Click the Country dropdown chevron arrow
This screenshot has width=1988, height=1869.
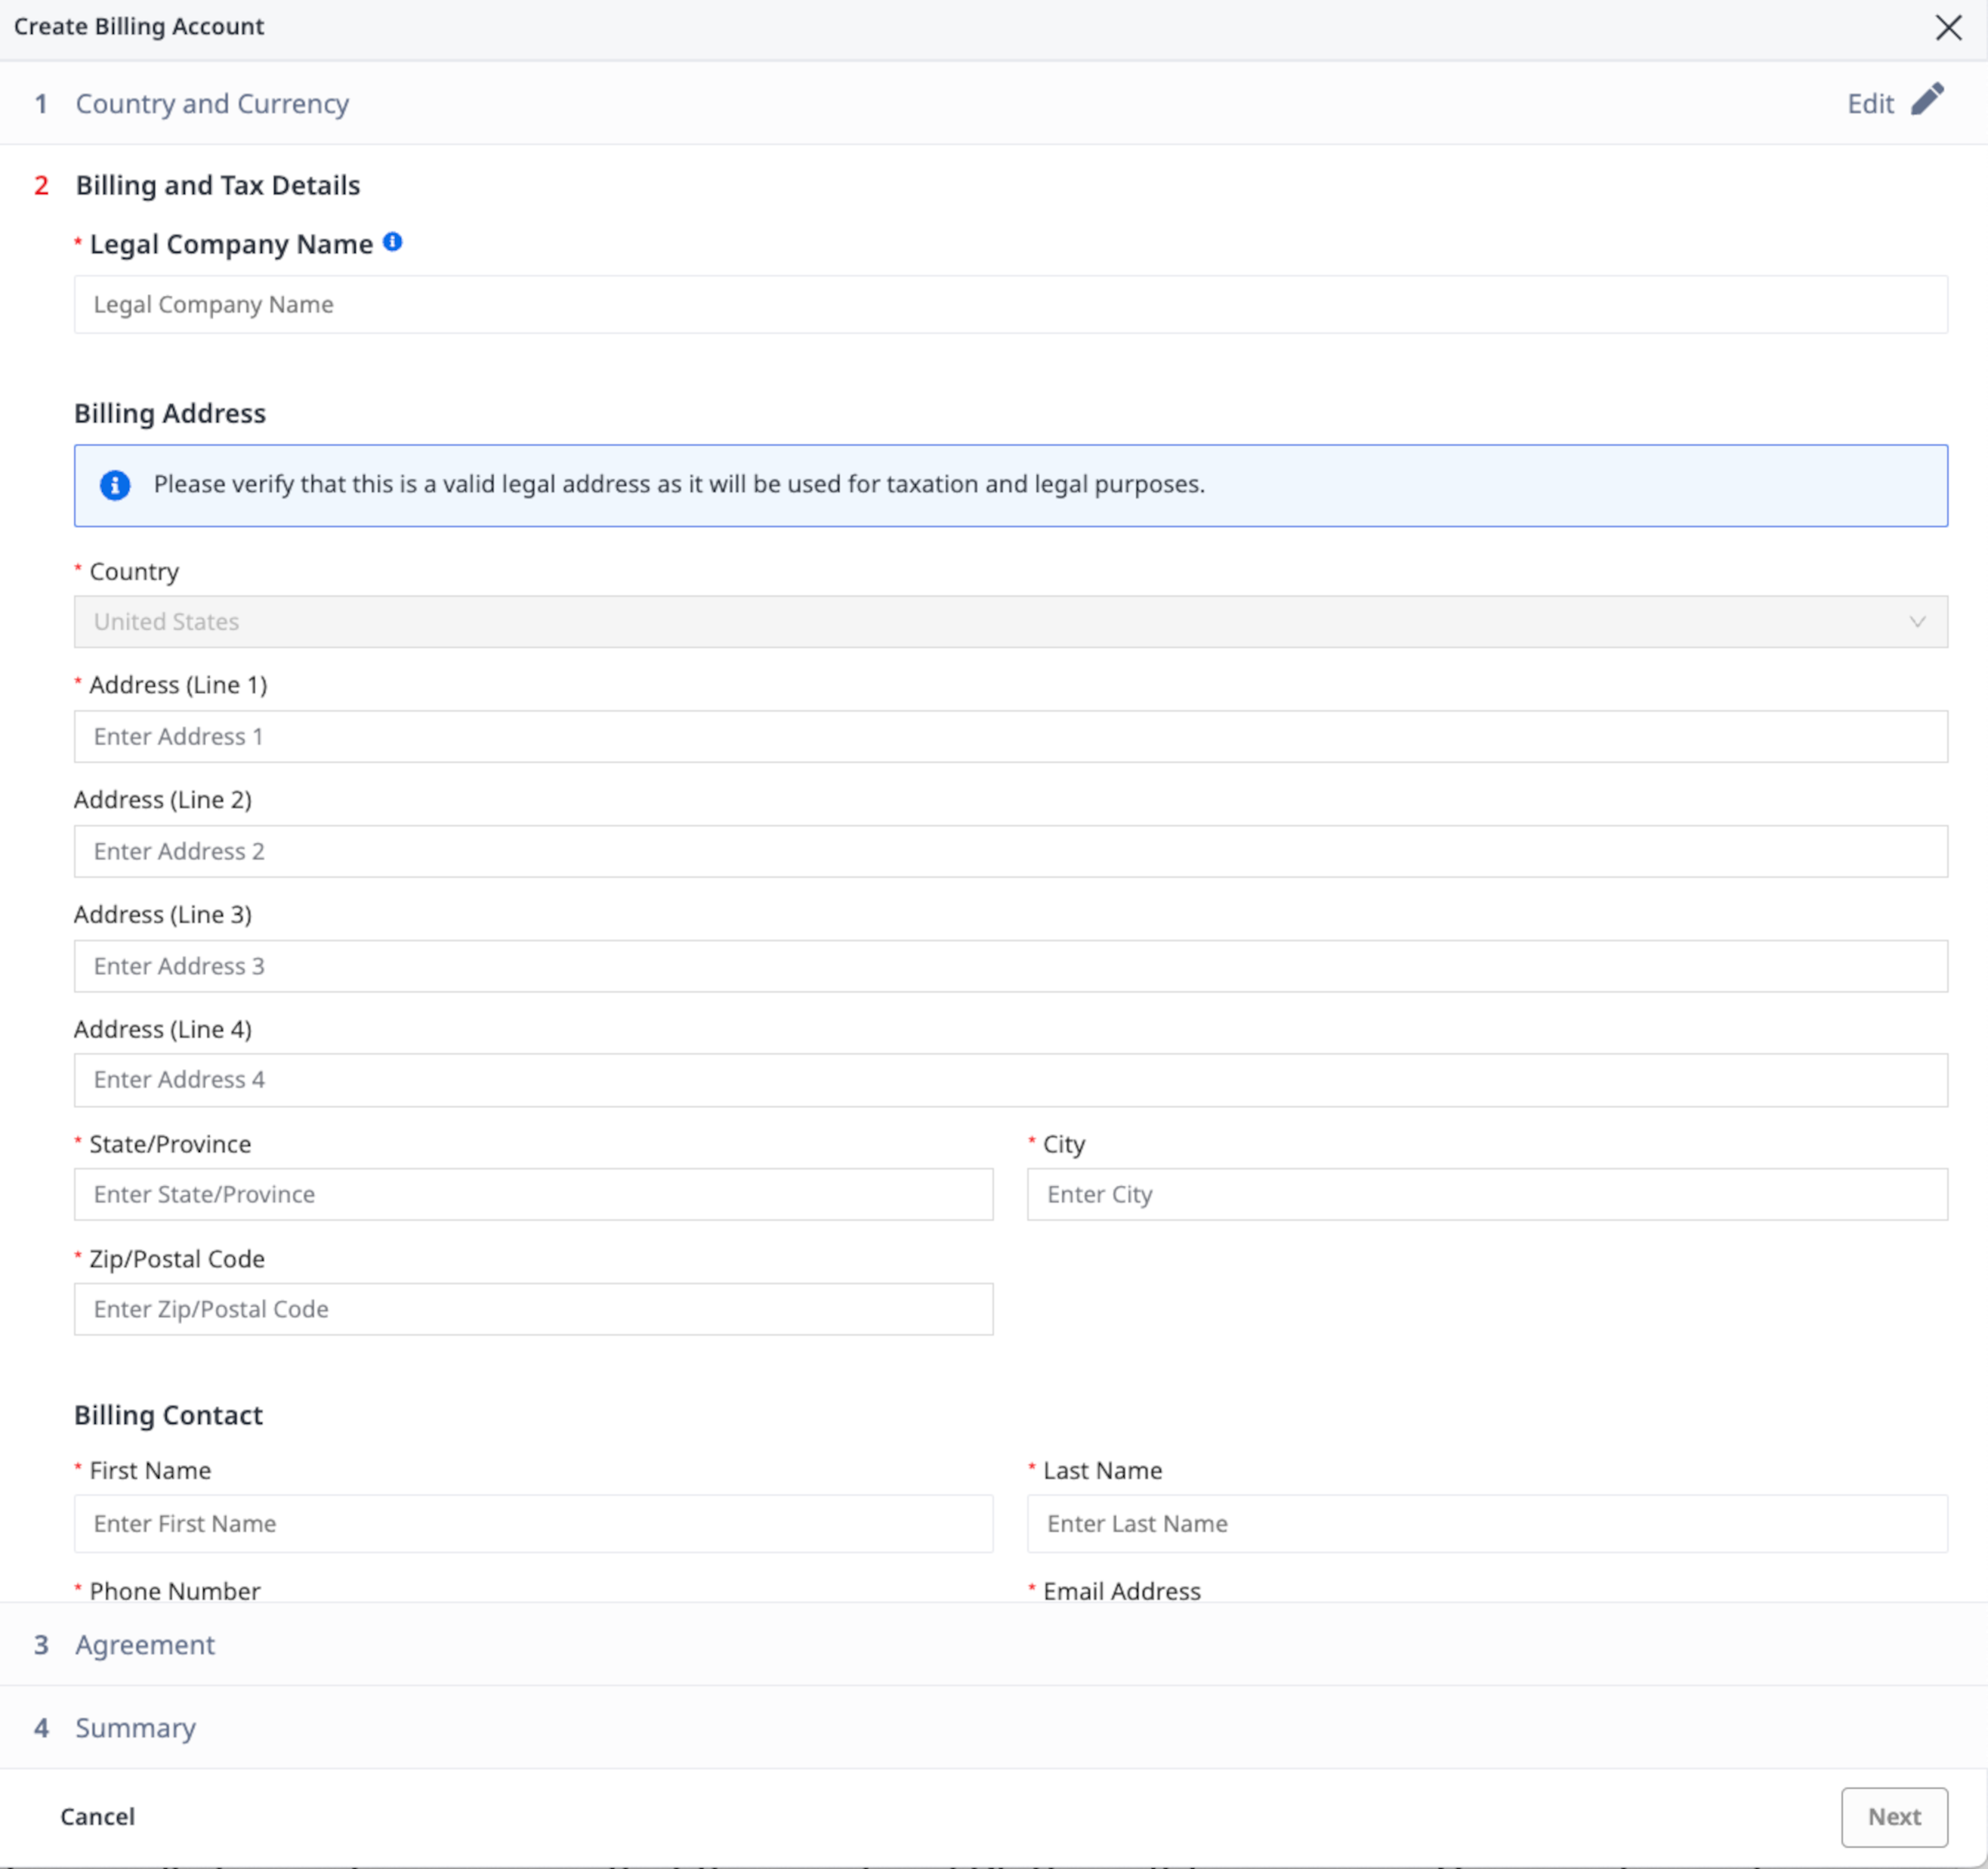tap(1917, 622)
